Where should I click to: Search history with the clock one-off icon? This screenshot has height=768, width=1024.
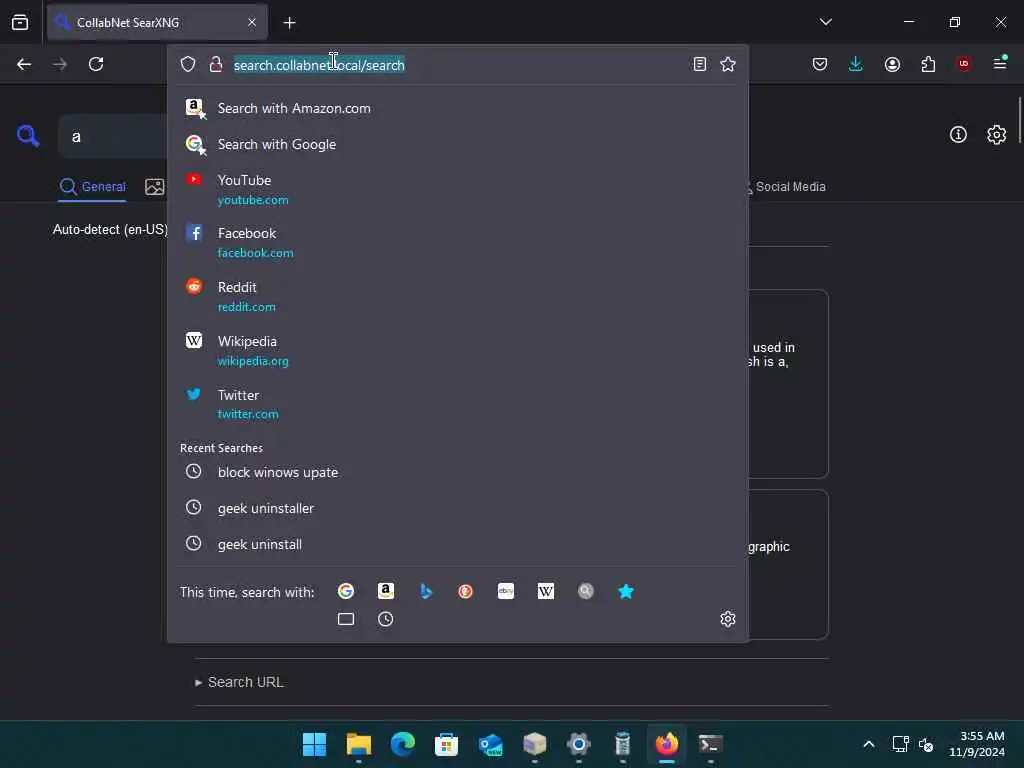tap(385, 619)
